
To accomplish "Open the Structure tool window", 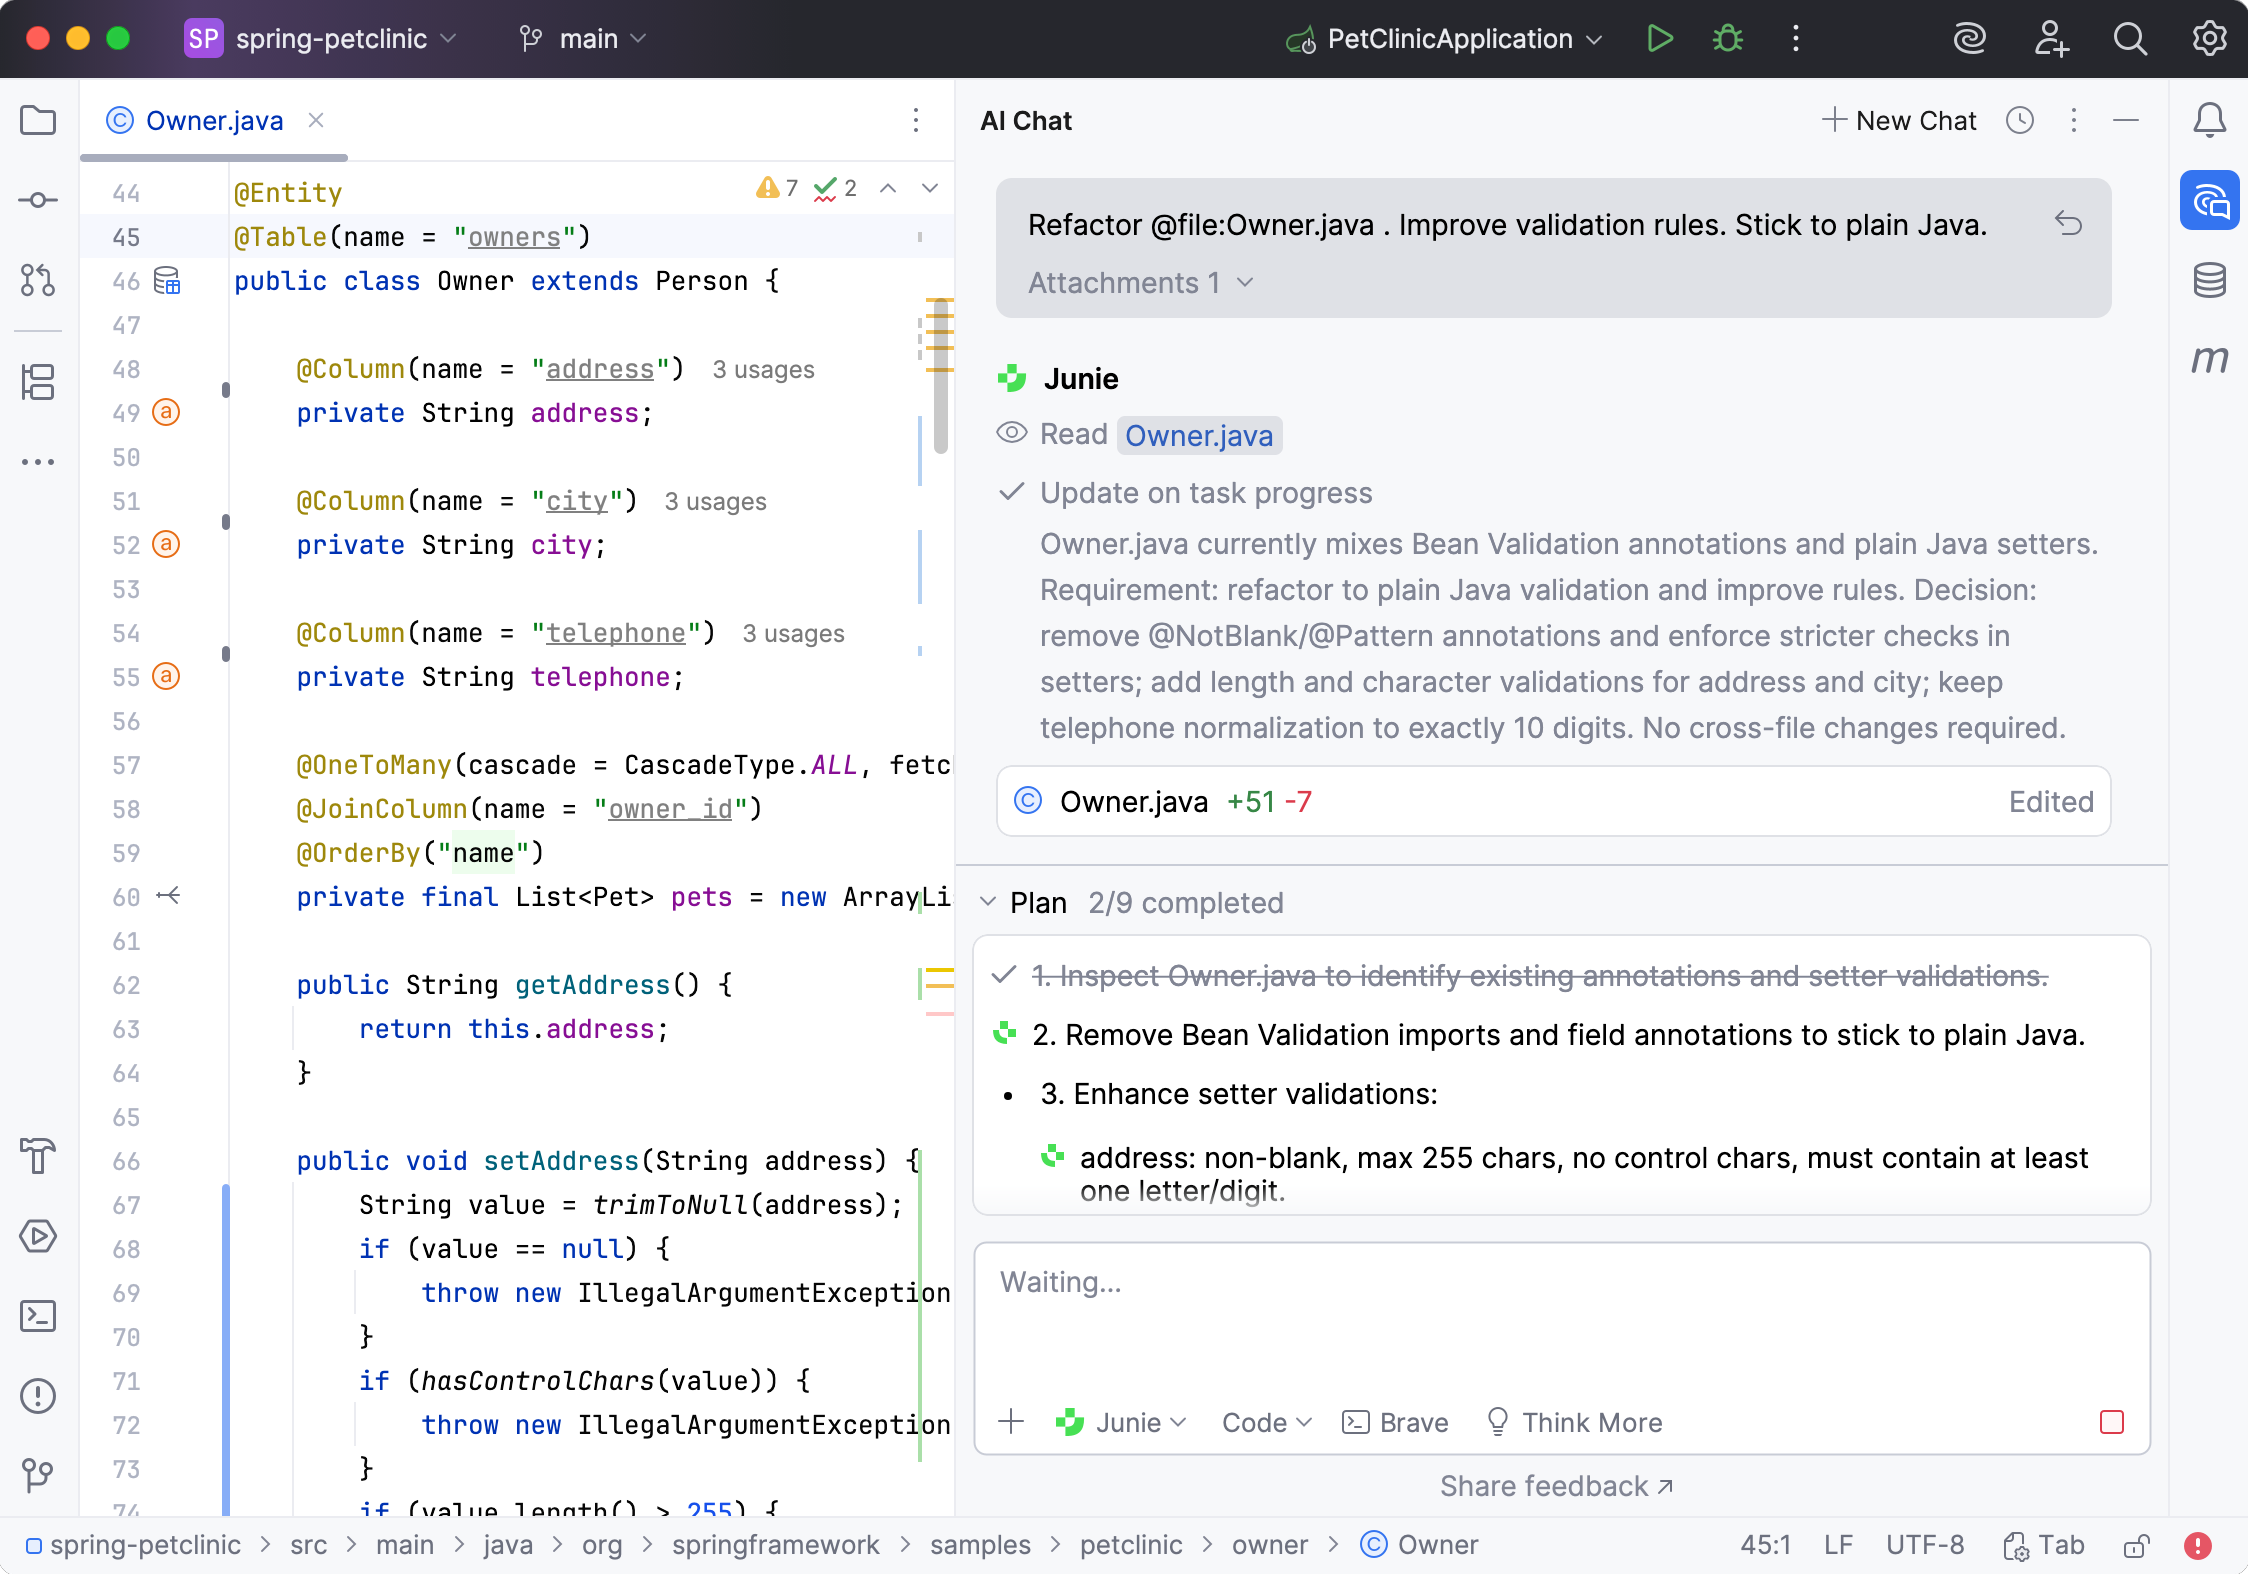I will pos(38,382).
